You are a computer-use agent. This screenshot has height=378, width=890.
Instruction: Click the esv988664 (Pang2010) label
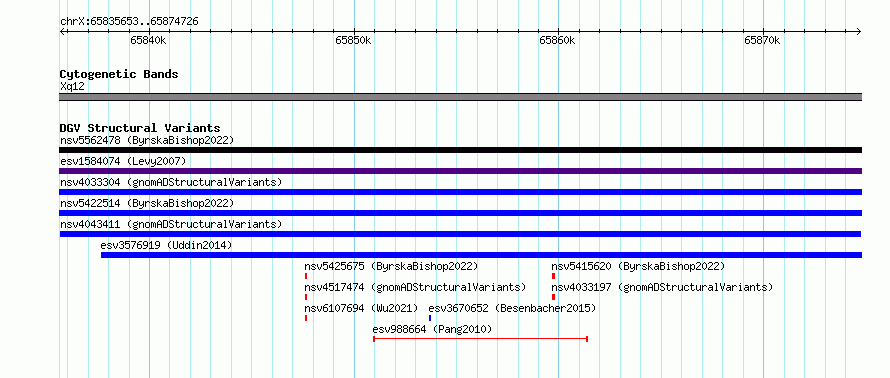(x=432, y=329)
